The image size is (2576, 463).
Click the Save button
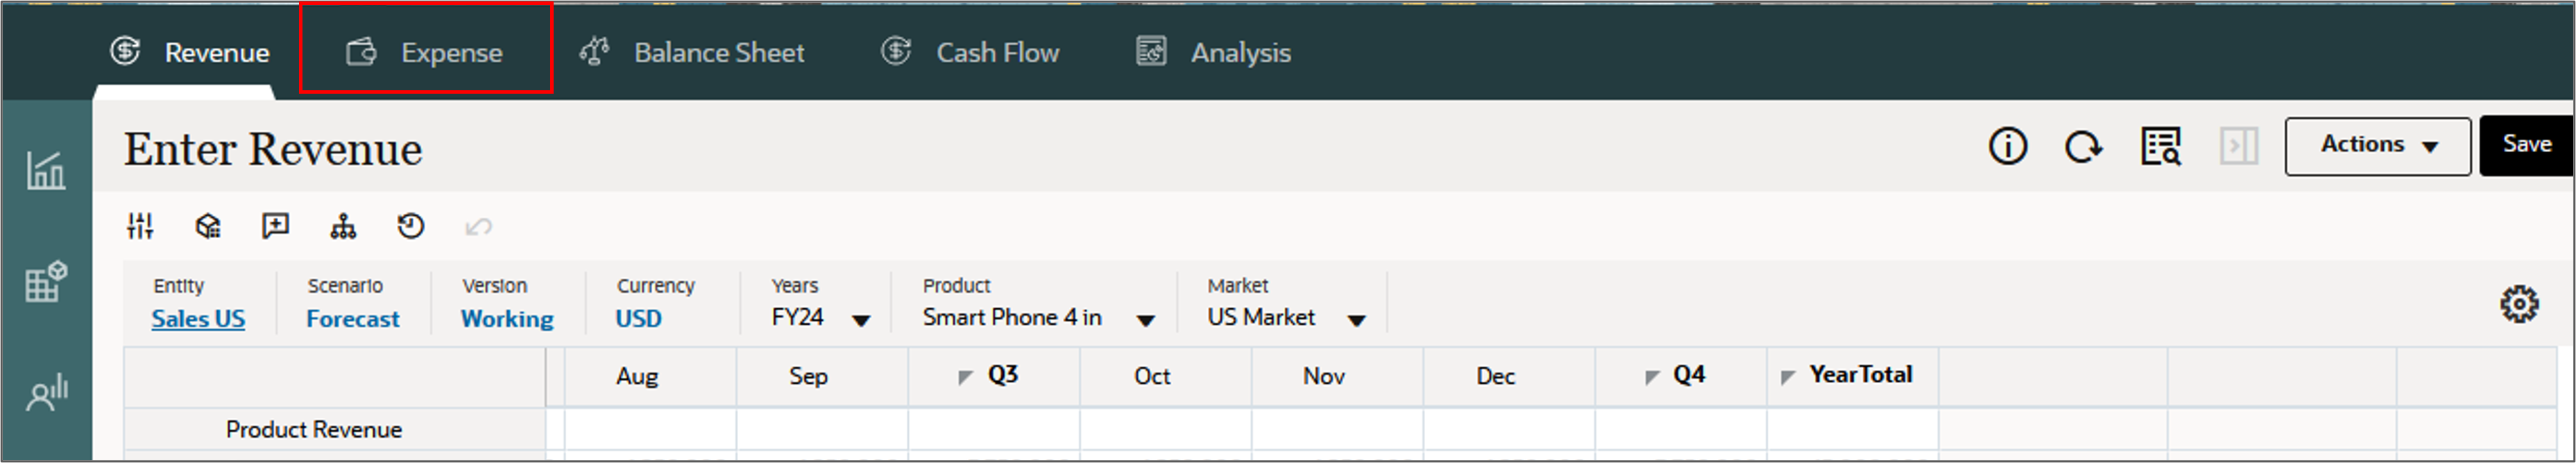click(2526, 146)
